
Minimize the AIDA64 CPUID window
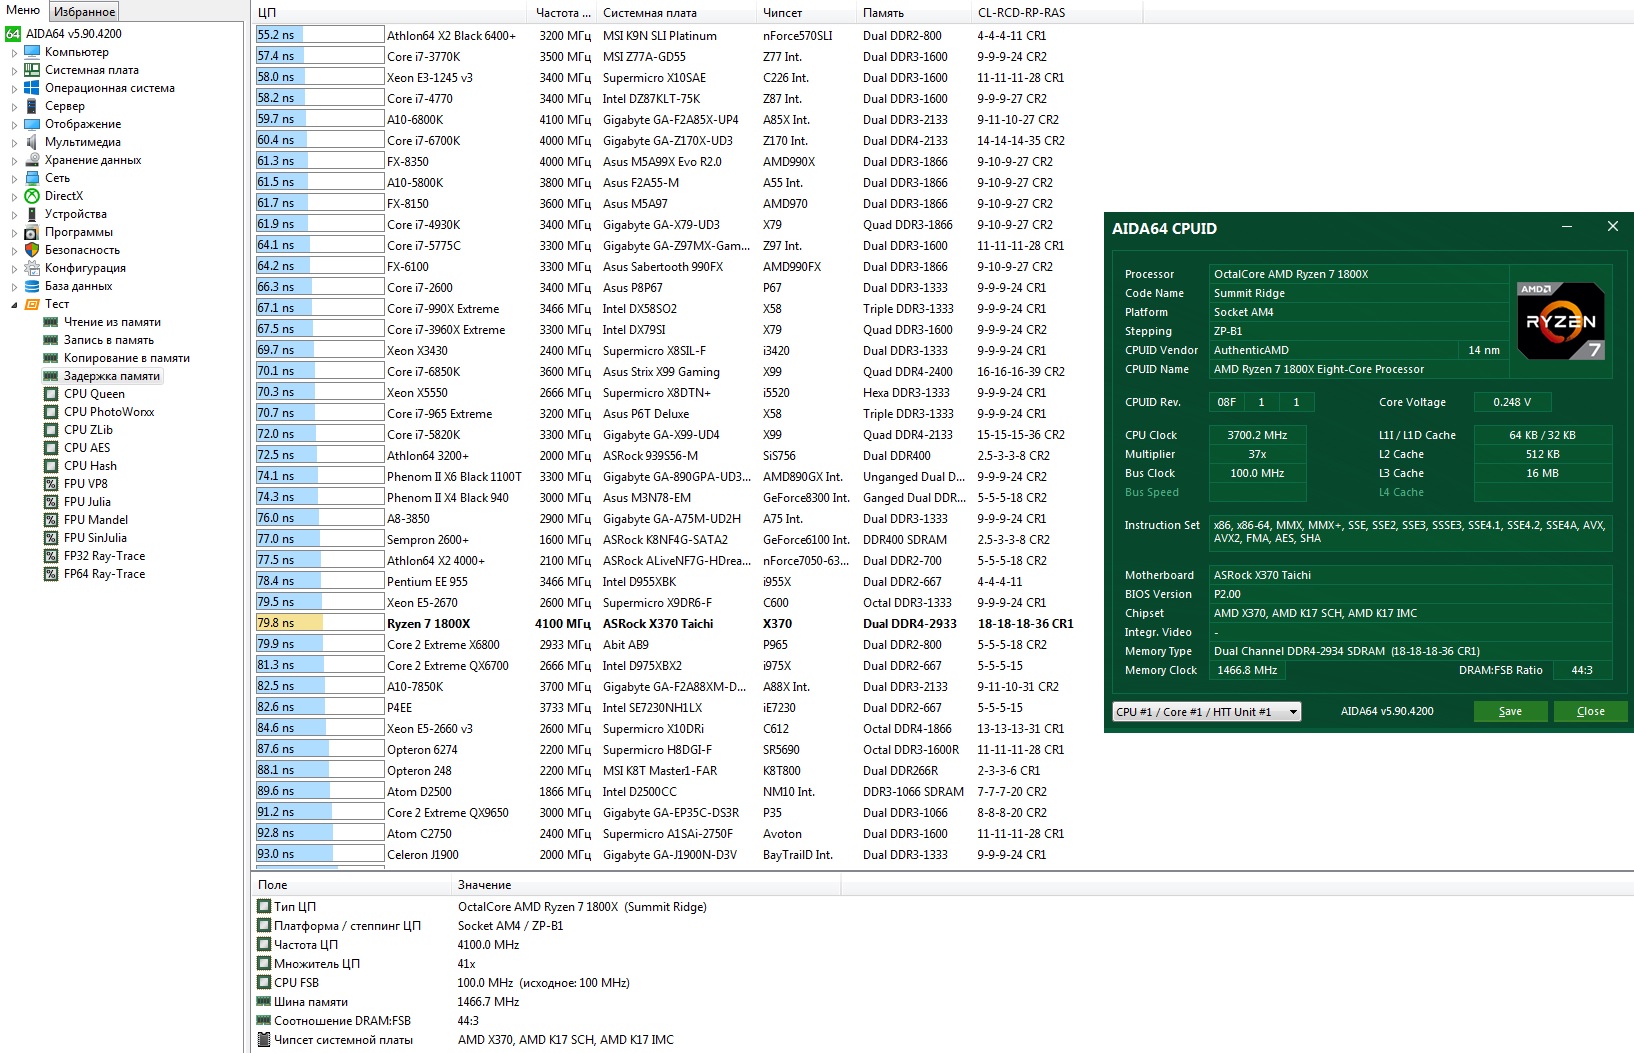(1566, 228)
